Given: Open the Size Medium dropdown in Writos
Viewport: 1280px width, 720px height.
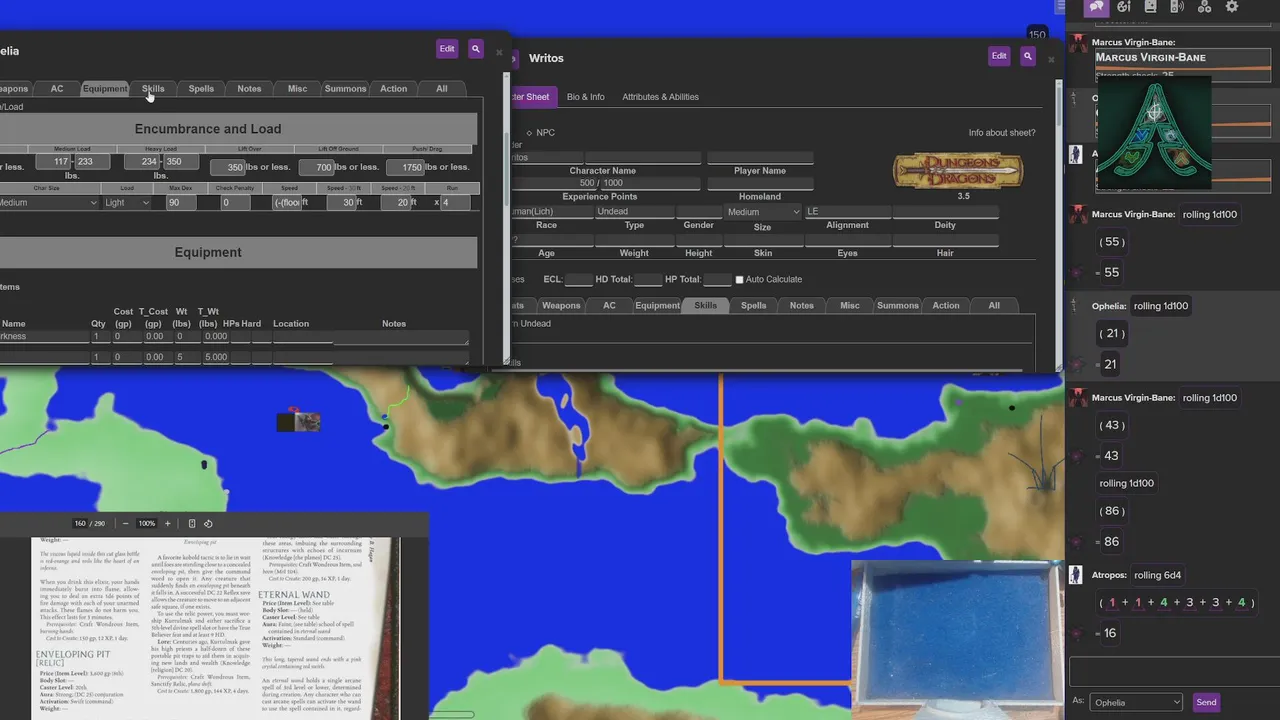Looking at the screenshot, I should pos(763,212).
